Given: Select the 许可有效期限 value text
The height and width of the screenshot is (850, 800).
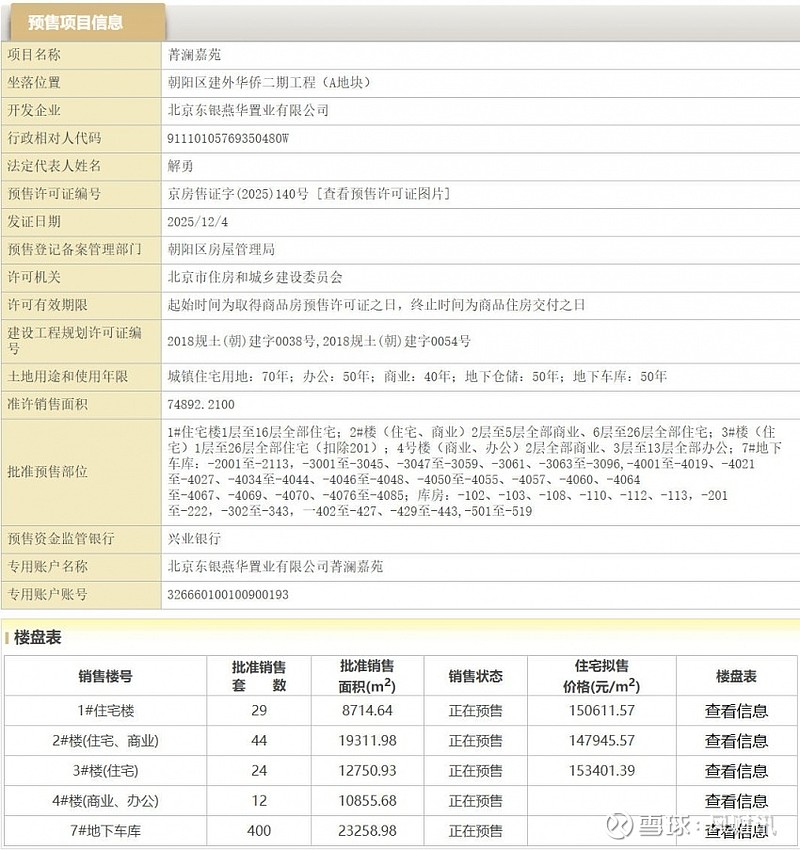Looking at the screenshot, I should coord(376,305).
